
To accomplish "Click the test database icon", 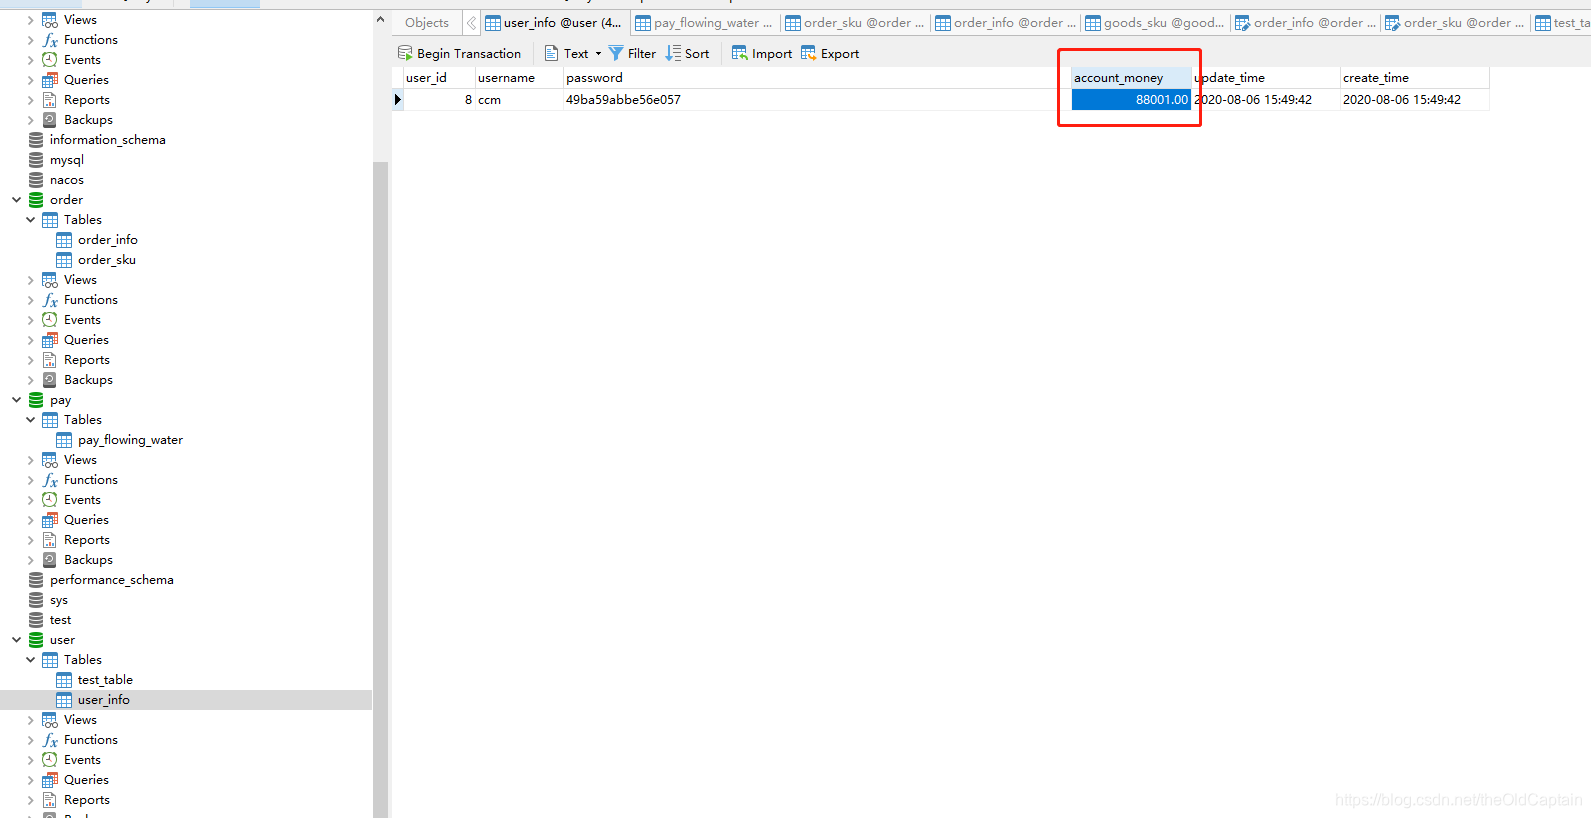I will (36, 620).
